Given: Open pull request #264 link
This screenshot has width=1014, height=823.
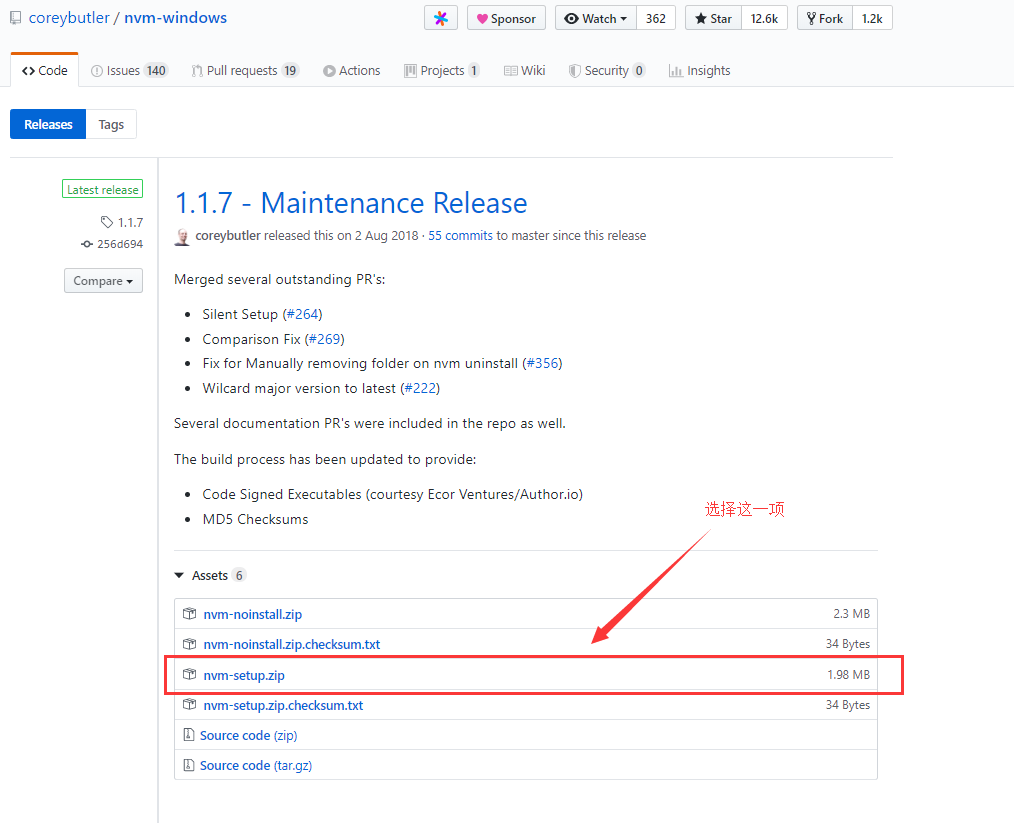Looking at the screenshot, I should (303, 314).
